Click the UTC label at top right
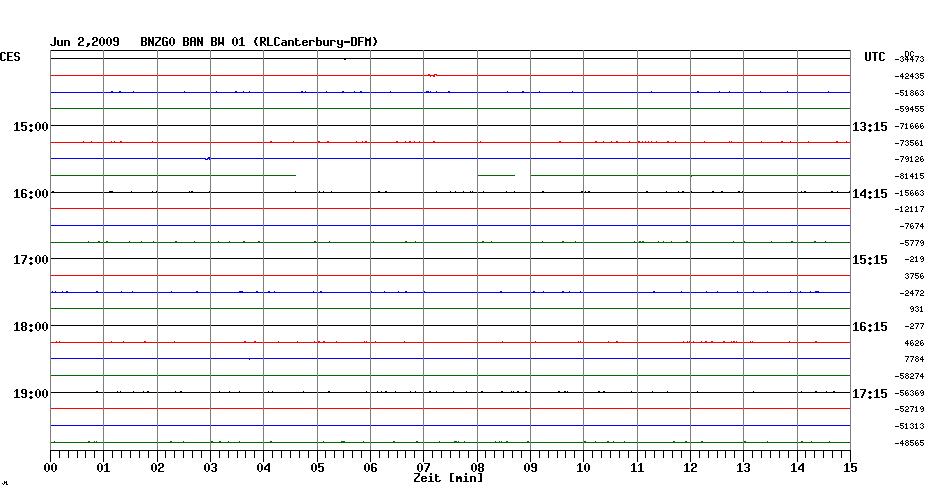The image size is (930, 494). pos(875,57)
